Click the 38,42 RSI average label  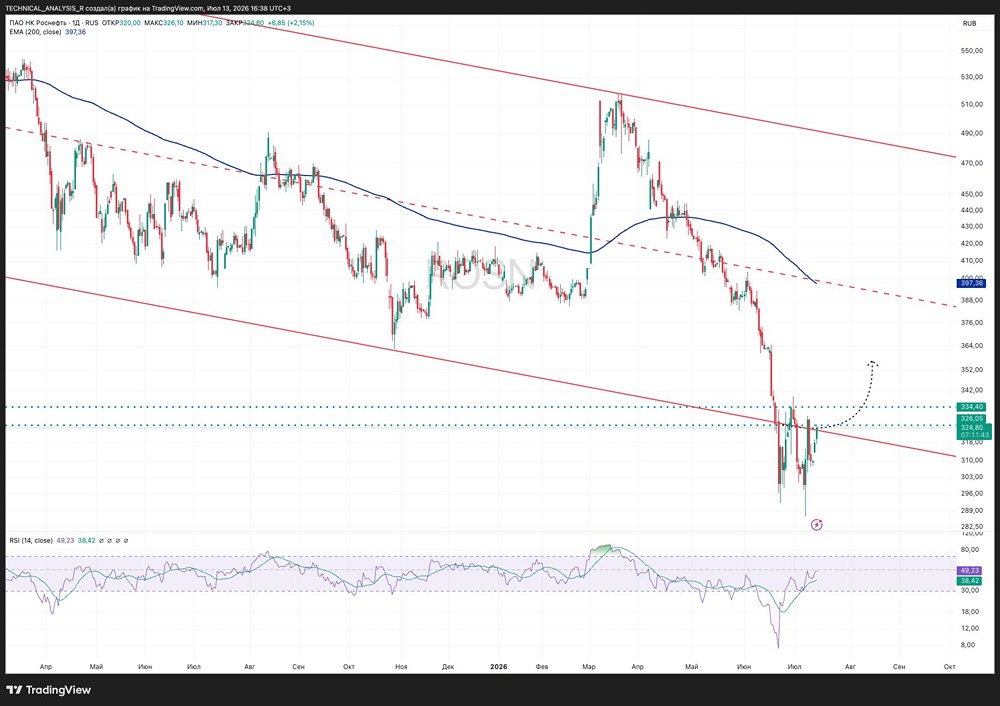tap(970, 581)
